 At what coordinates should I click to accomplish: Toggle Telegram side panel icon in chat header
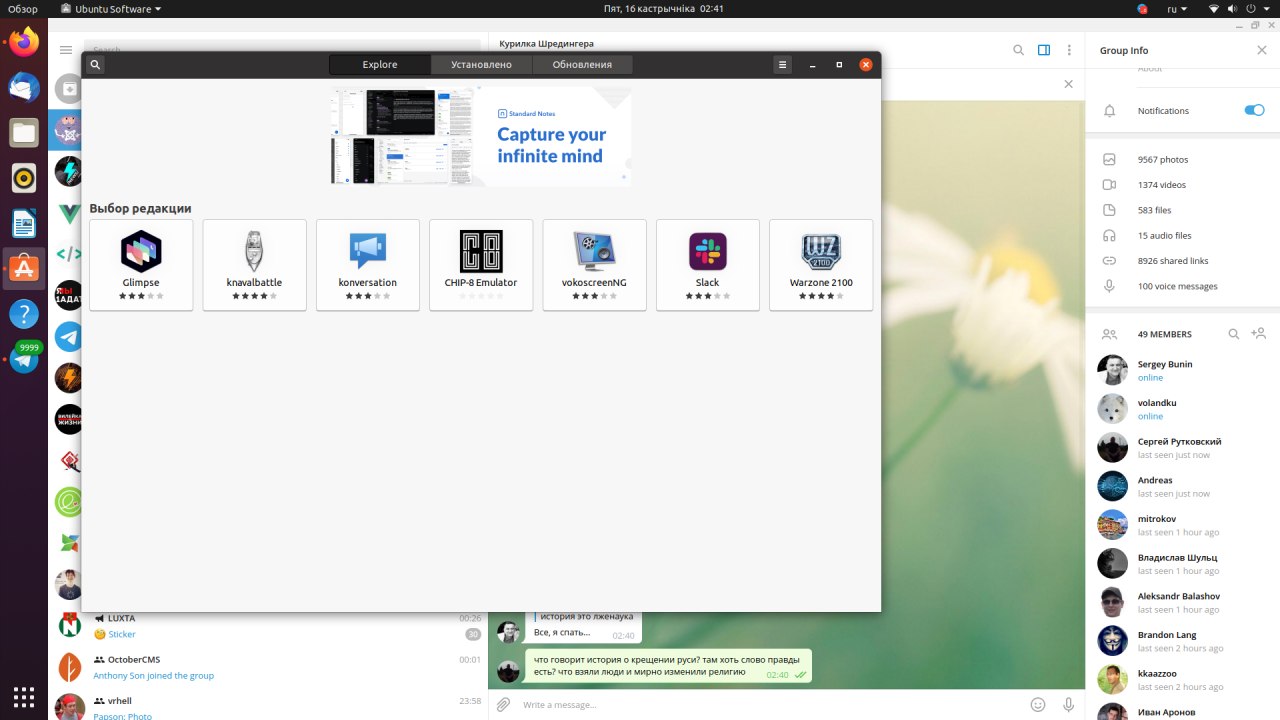[1044, 50]
